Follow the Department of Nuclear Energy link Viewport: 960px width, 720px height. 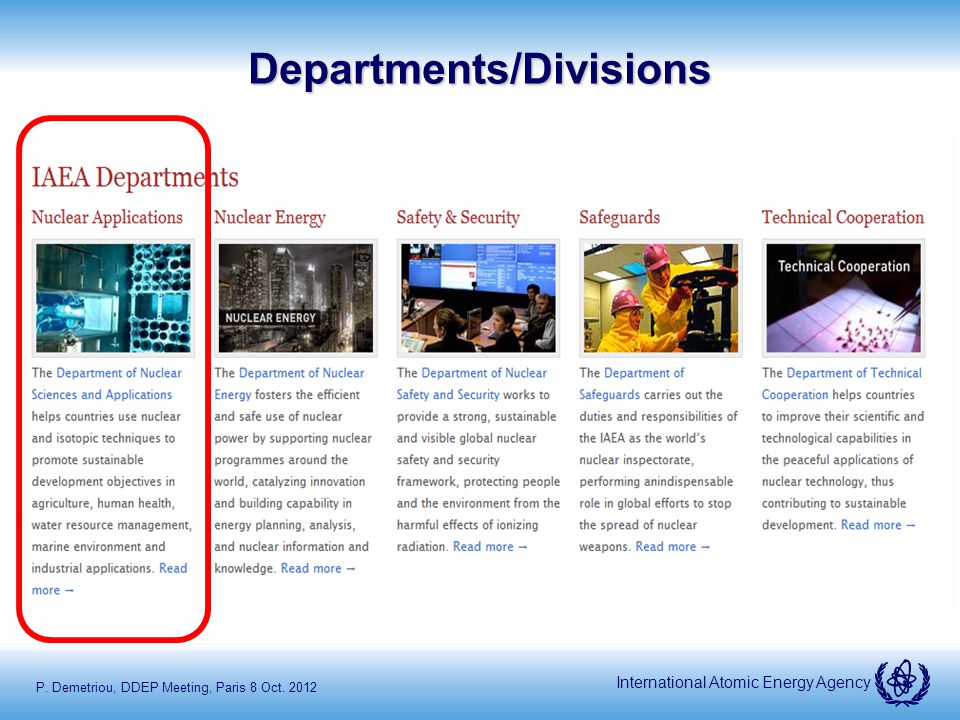tap(289, 384)
